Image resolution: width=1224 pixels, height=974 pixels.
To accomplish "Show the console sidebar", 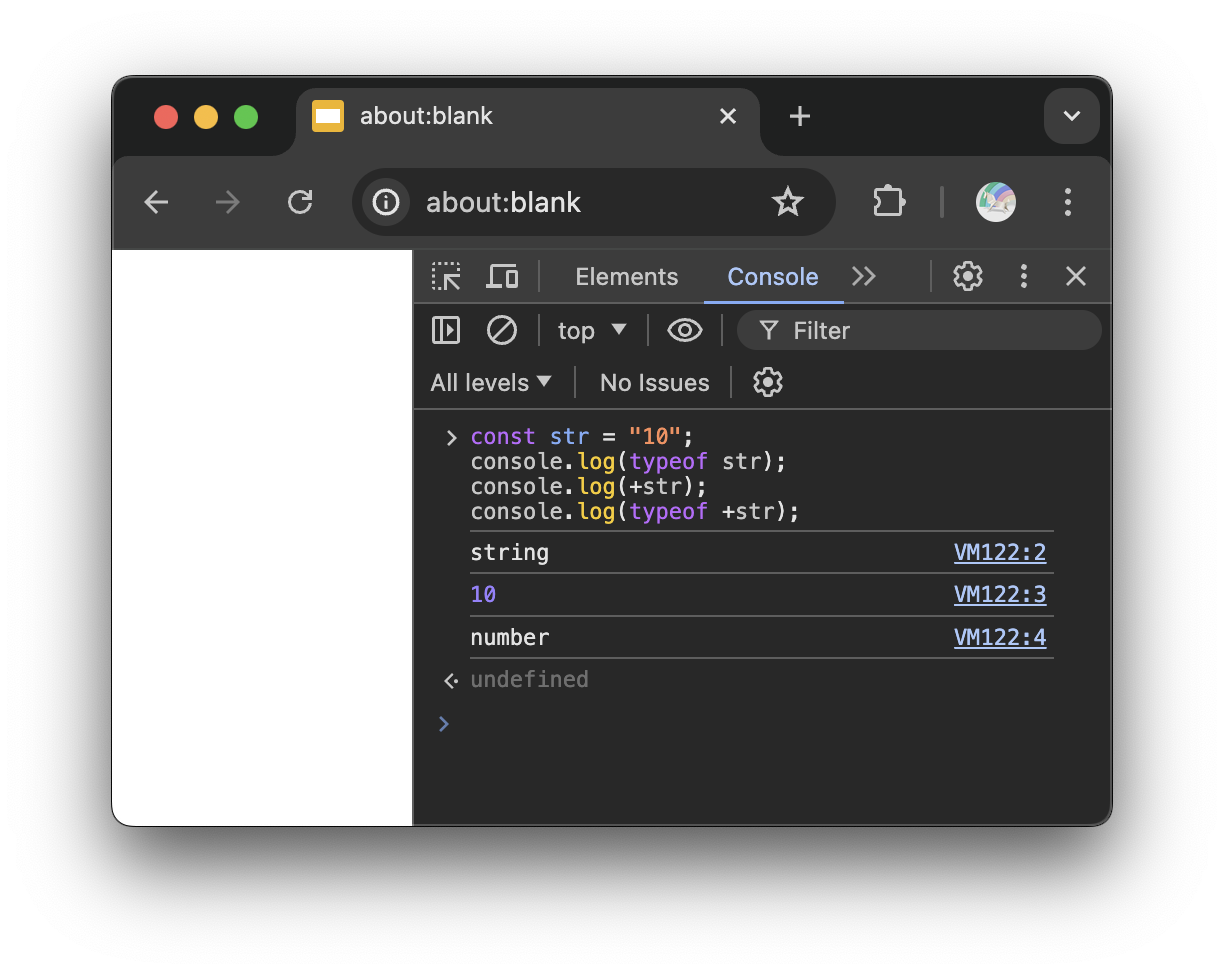I will (x=446, y=331).
